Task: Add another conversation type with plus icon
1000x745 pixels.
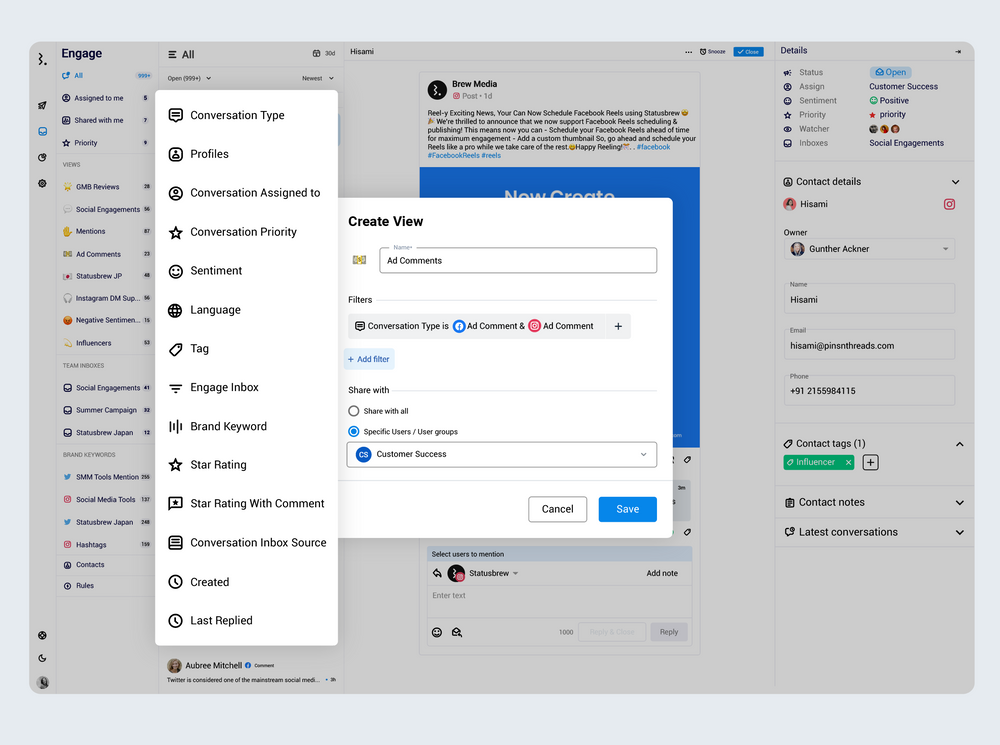Action: (x=618, y=326)
